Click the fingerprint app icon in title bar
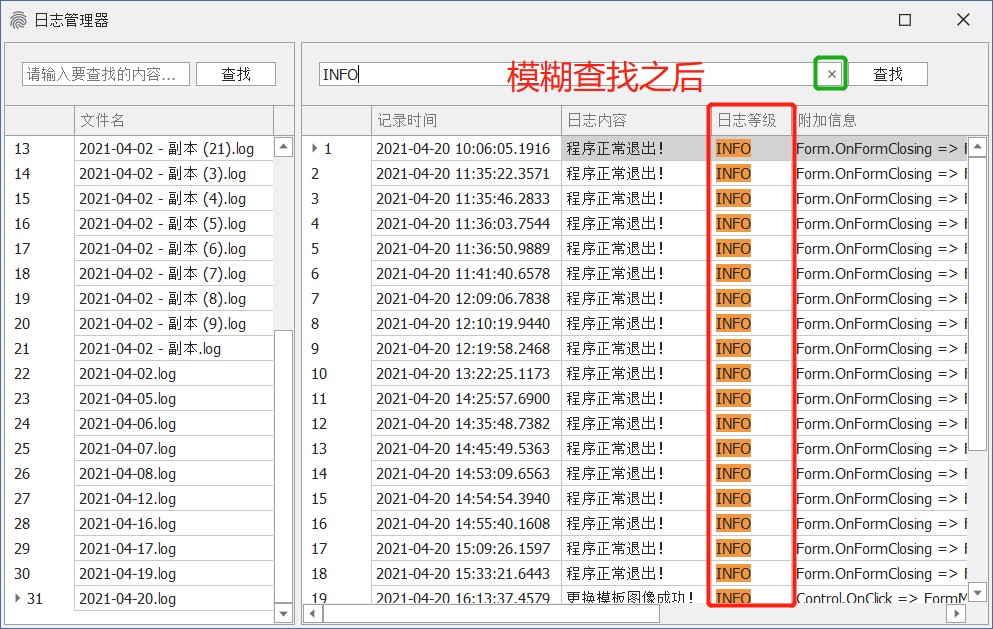 (x=18, y=20)
